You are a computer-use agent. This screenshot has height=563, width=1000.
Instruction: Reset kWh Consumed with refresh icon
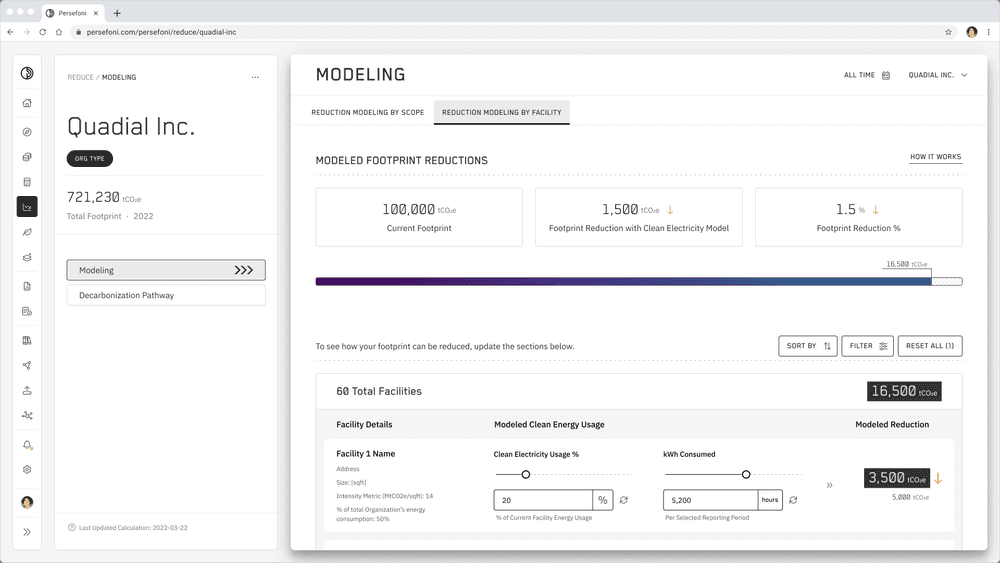(x=793, y=500)
